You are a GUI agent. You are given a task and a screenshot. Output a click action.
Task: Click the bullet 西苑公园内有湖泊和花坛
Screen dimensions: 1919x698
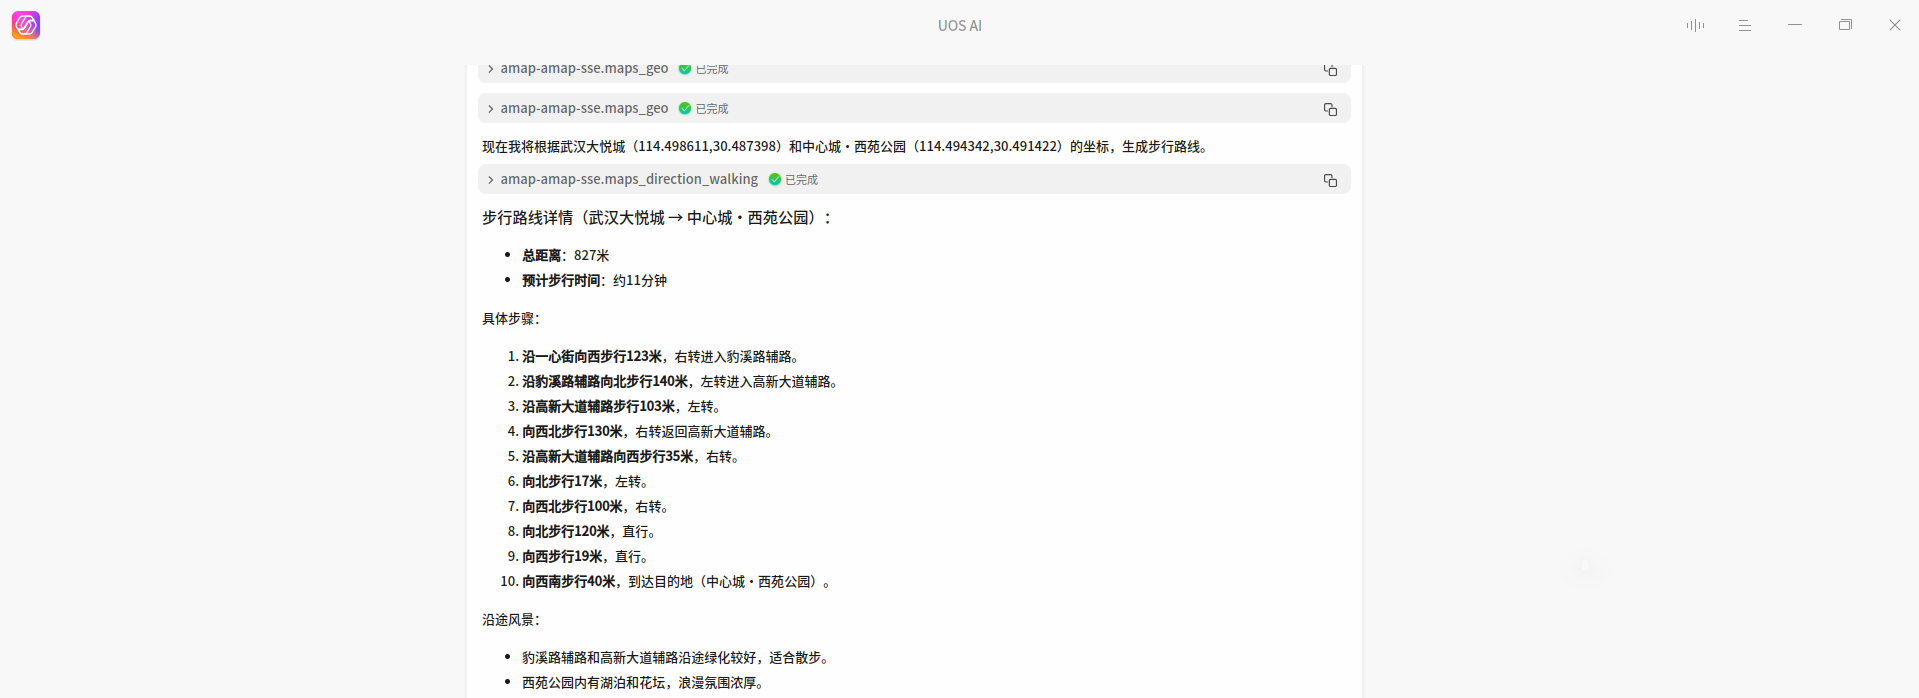click(x=644, y=683)
